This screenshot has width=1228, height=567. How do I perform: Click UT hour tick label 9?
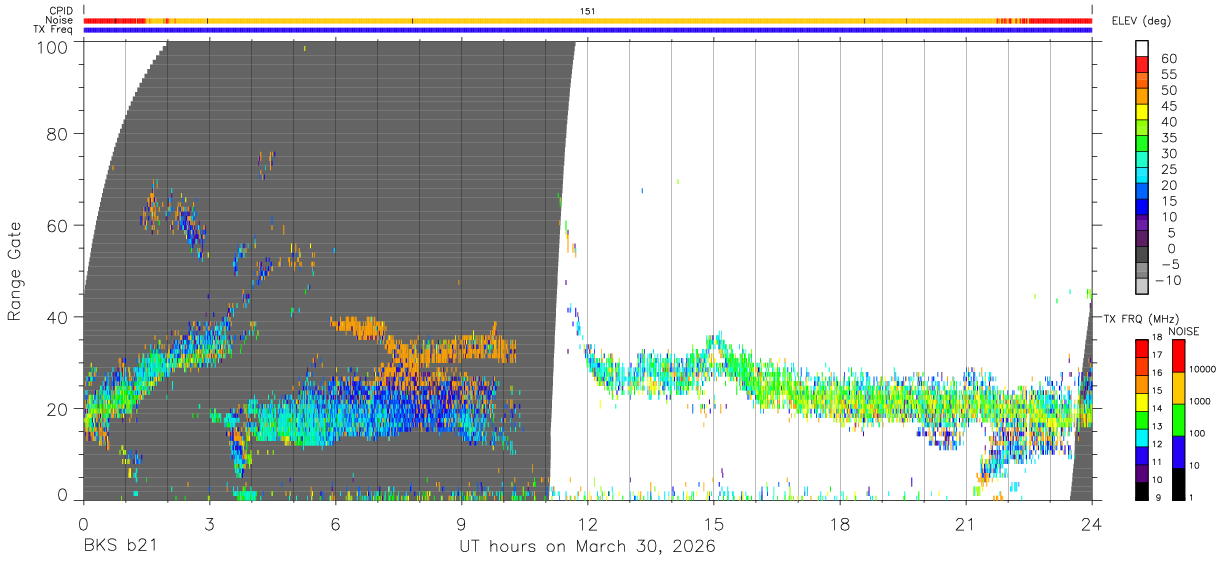click(461, 524)
